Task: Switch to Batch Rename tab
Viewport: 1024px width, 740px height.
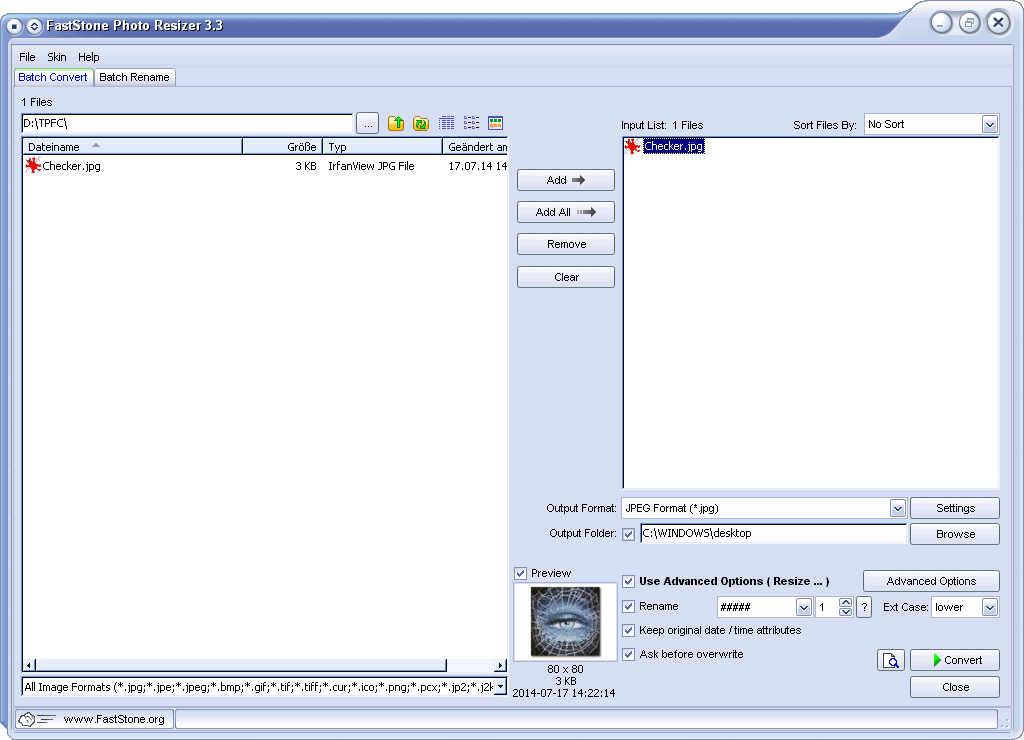Action: click(134, 77)
